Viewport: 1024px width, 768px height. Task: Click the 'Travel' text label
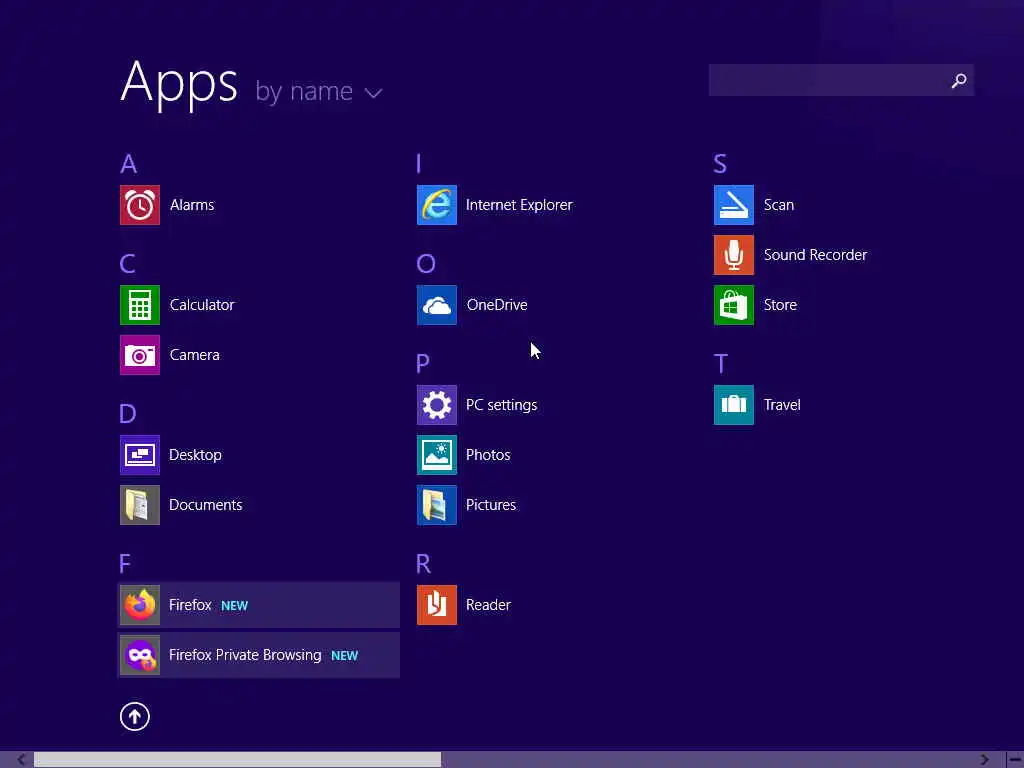pos(782,405)
